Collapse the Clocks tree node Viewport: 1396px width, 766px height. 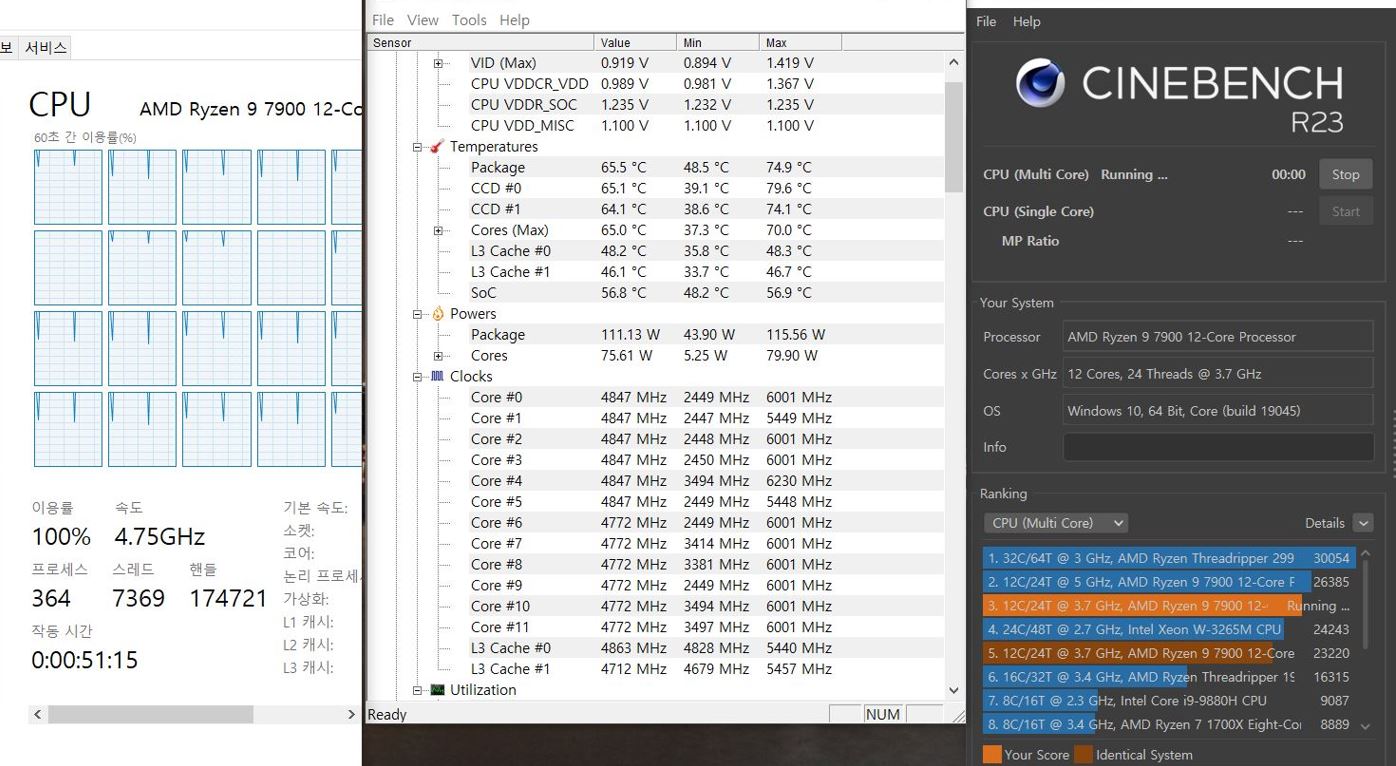[x=418, y=377]
